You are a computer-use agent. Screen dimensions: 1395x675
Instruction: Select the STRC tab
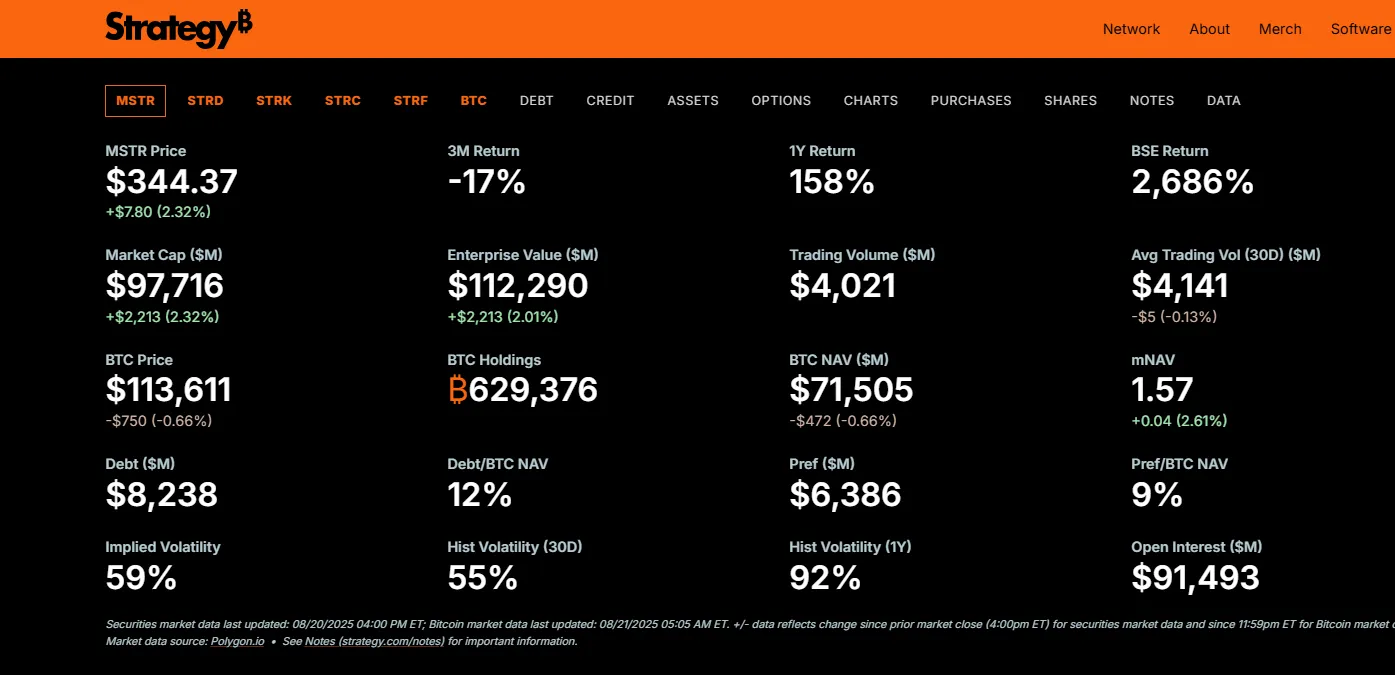point(343,101)
